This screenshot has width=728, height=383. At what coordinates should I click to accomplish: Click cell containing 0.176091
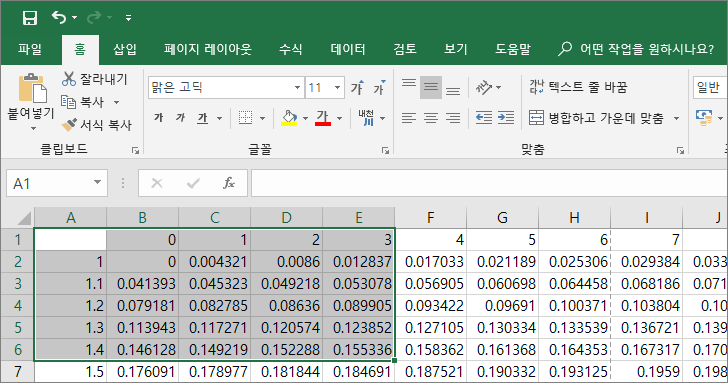(143, 372)
